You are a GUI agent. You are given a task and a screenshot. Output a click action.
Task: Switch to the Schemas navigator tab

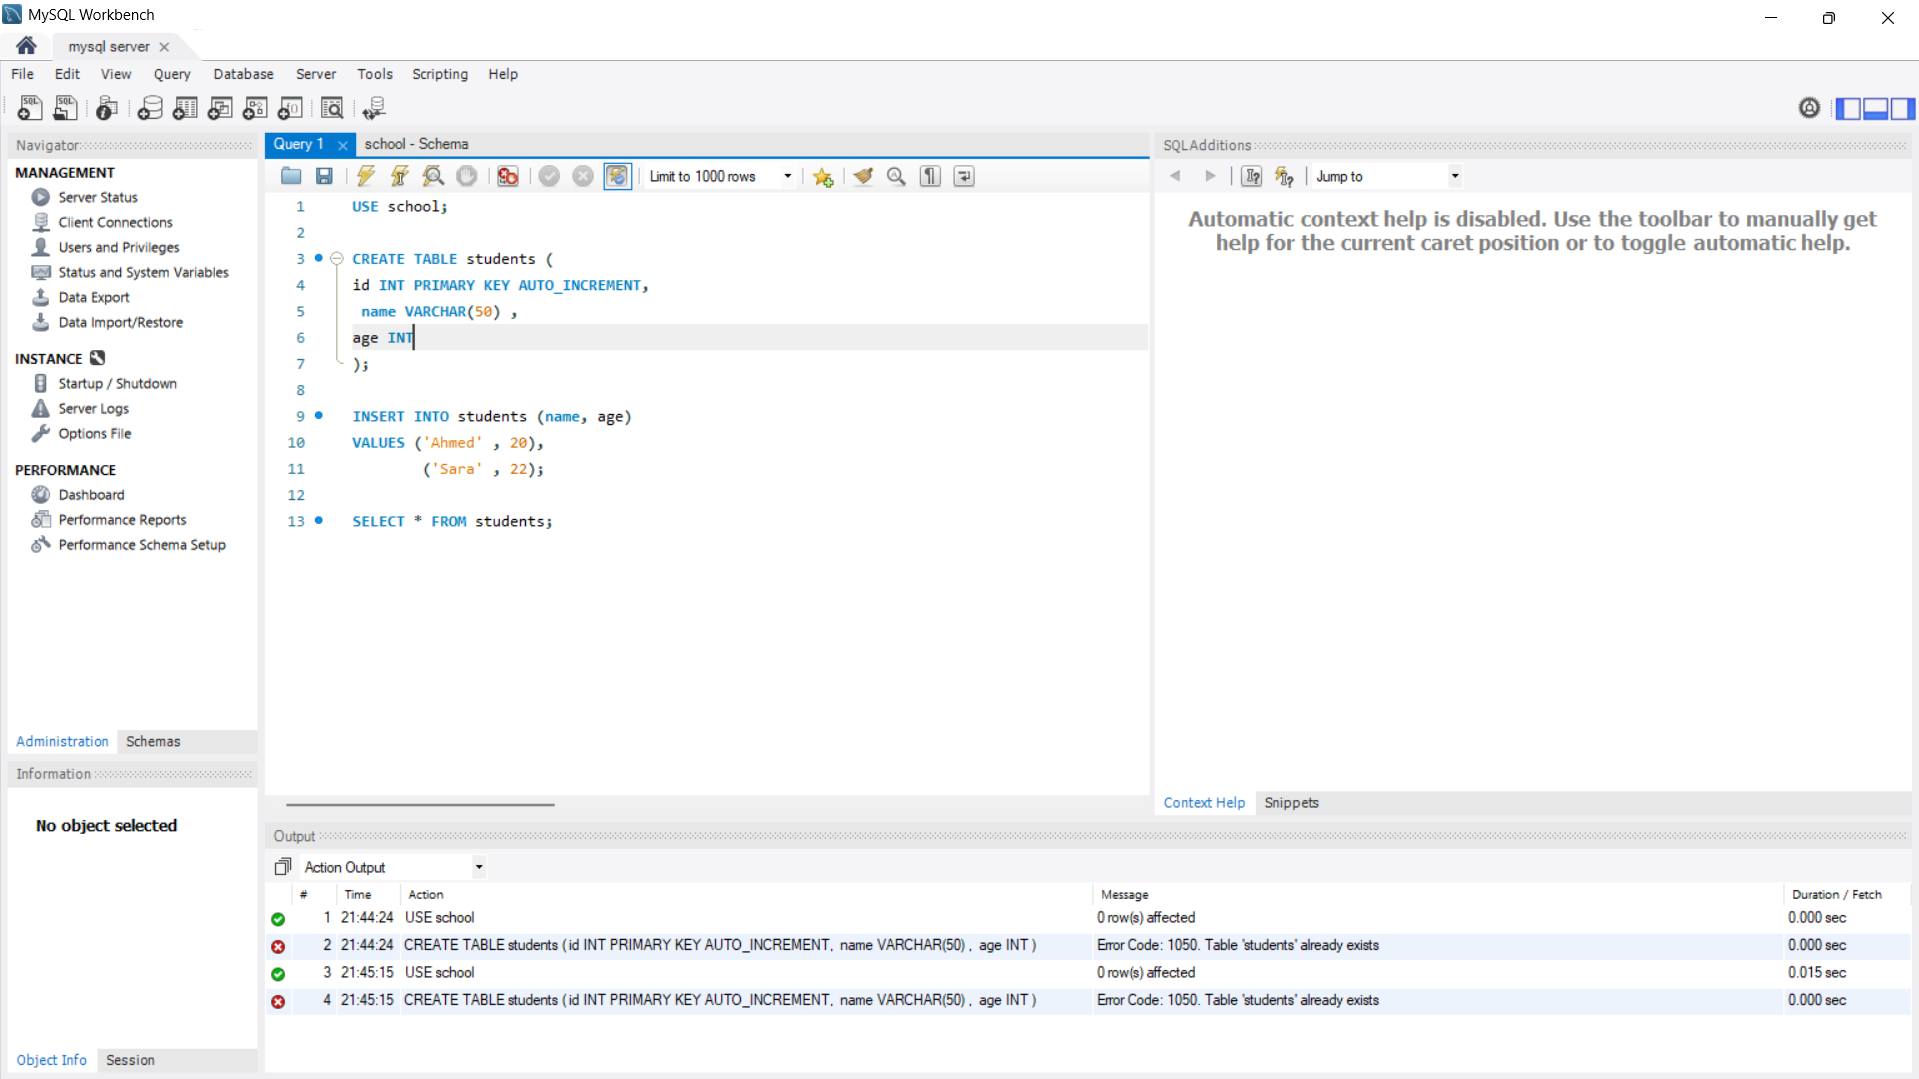(x=153, y=741)
